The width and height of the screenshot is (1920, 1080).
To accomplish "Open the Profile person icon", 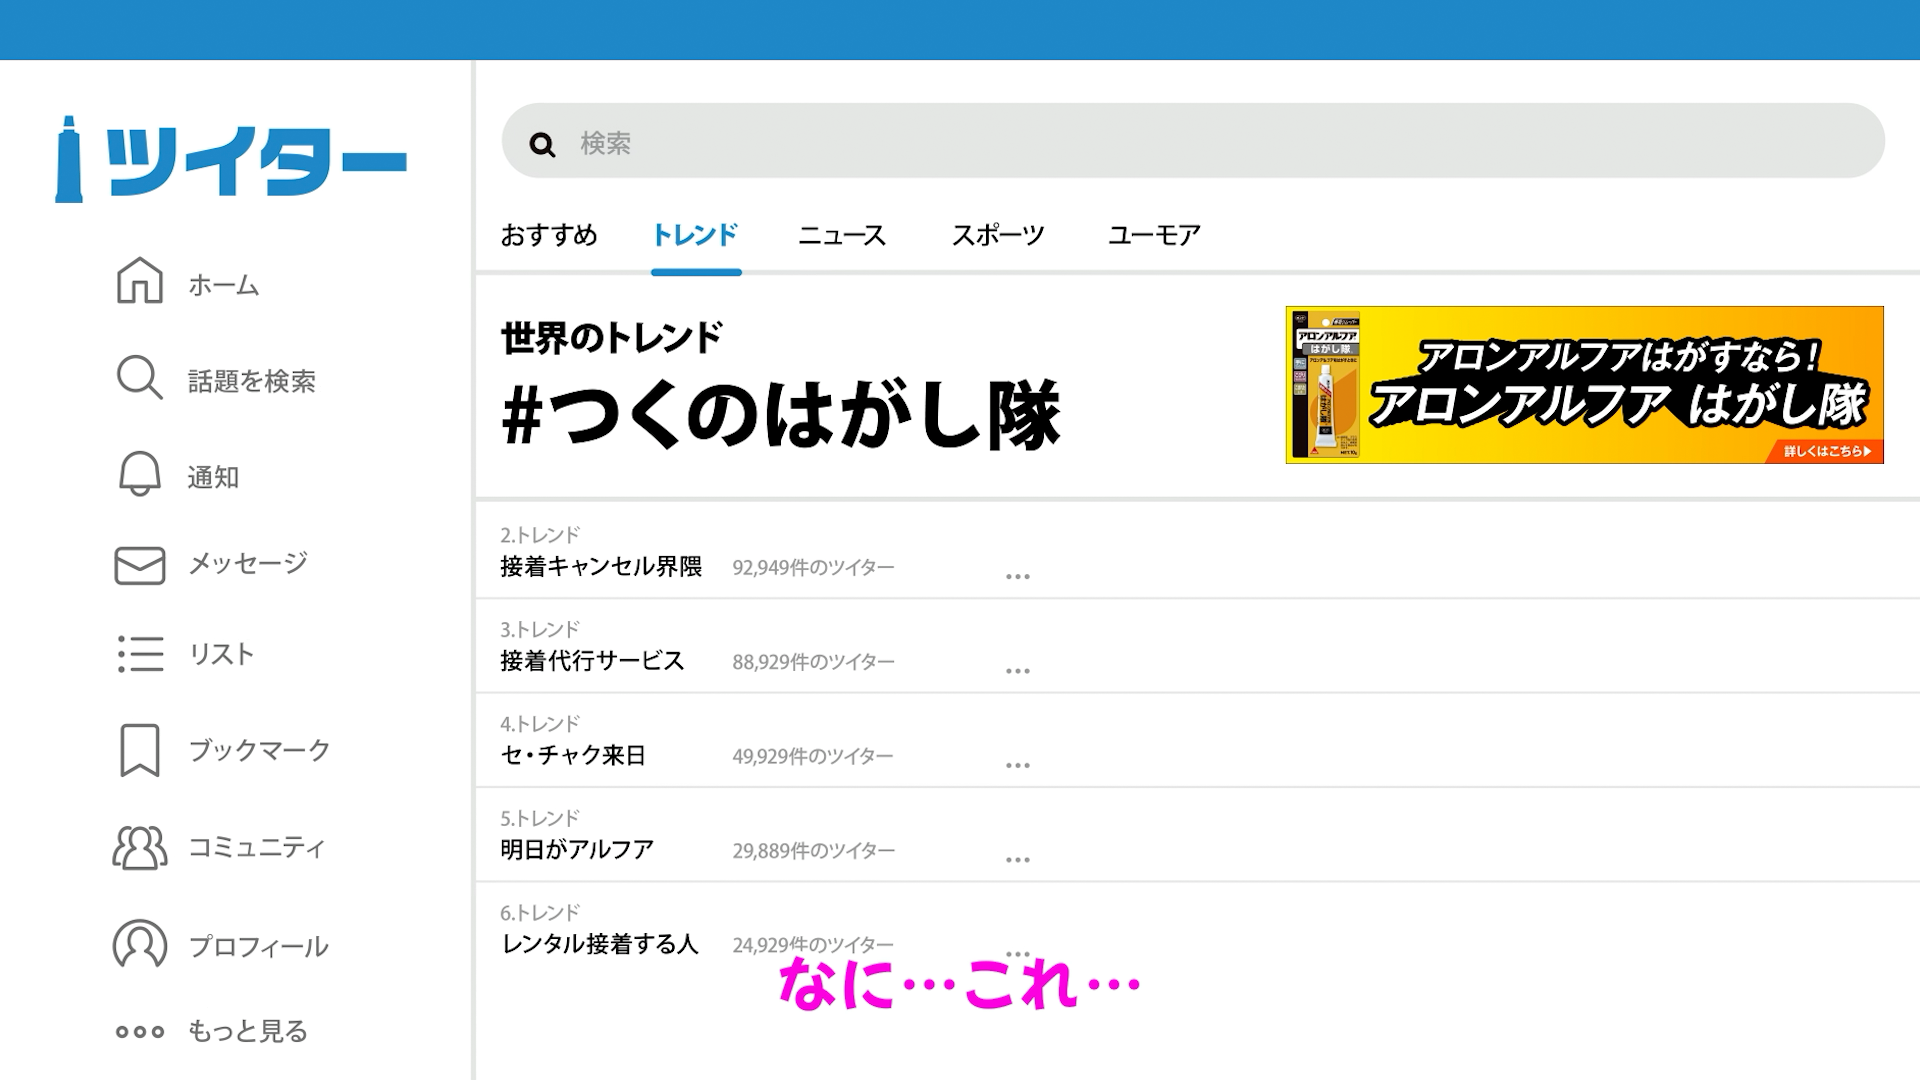I will click(x=139, y=944).
